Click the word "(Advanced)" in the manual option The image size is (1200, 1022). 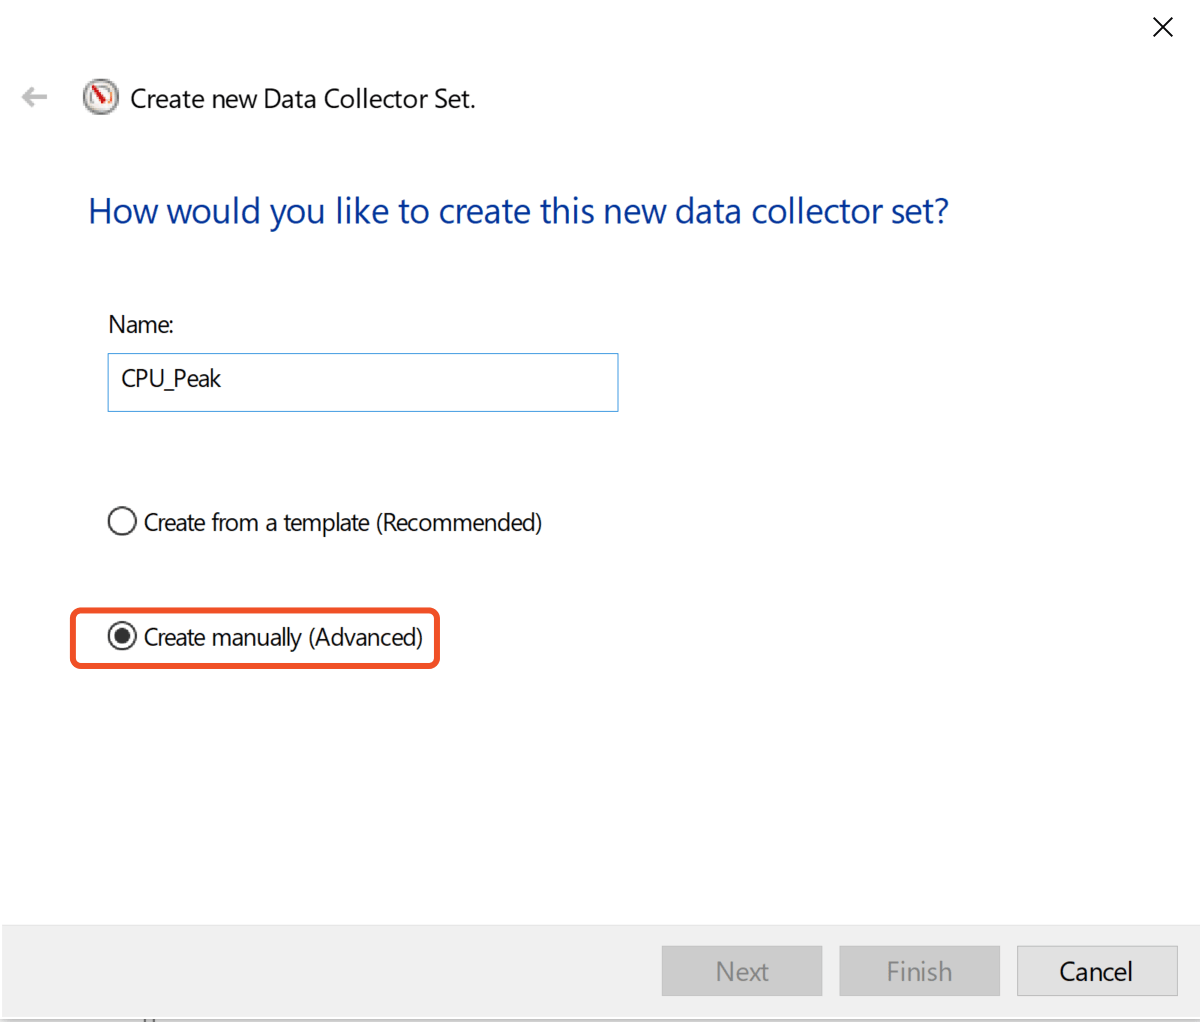365,638
